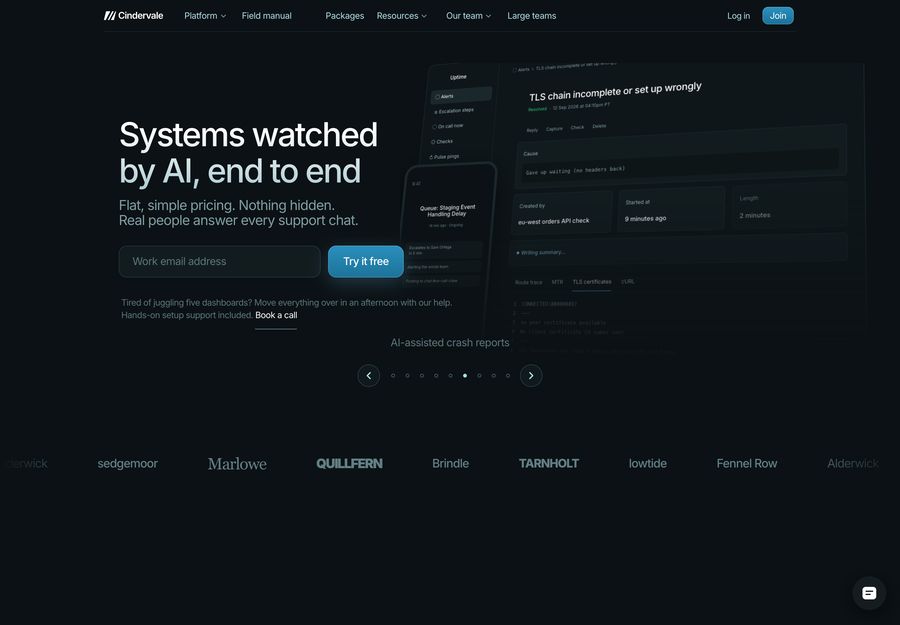Click the AI-assisted crash reports caption

pyautogui.click(x=450, y=343)
